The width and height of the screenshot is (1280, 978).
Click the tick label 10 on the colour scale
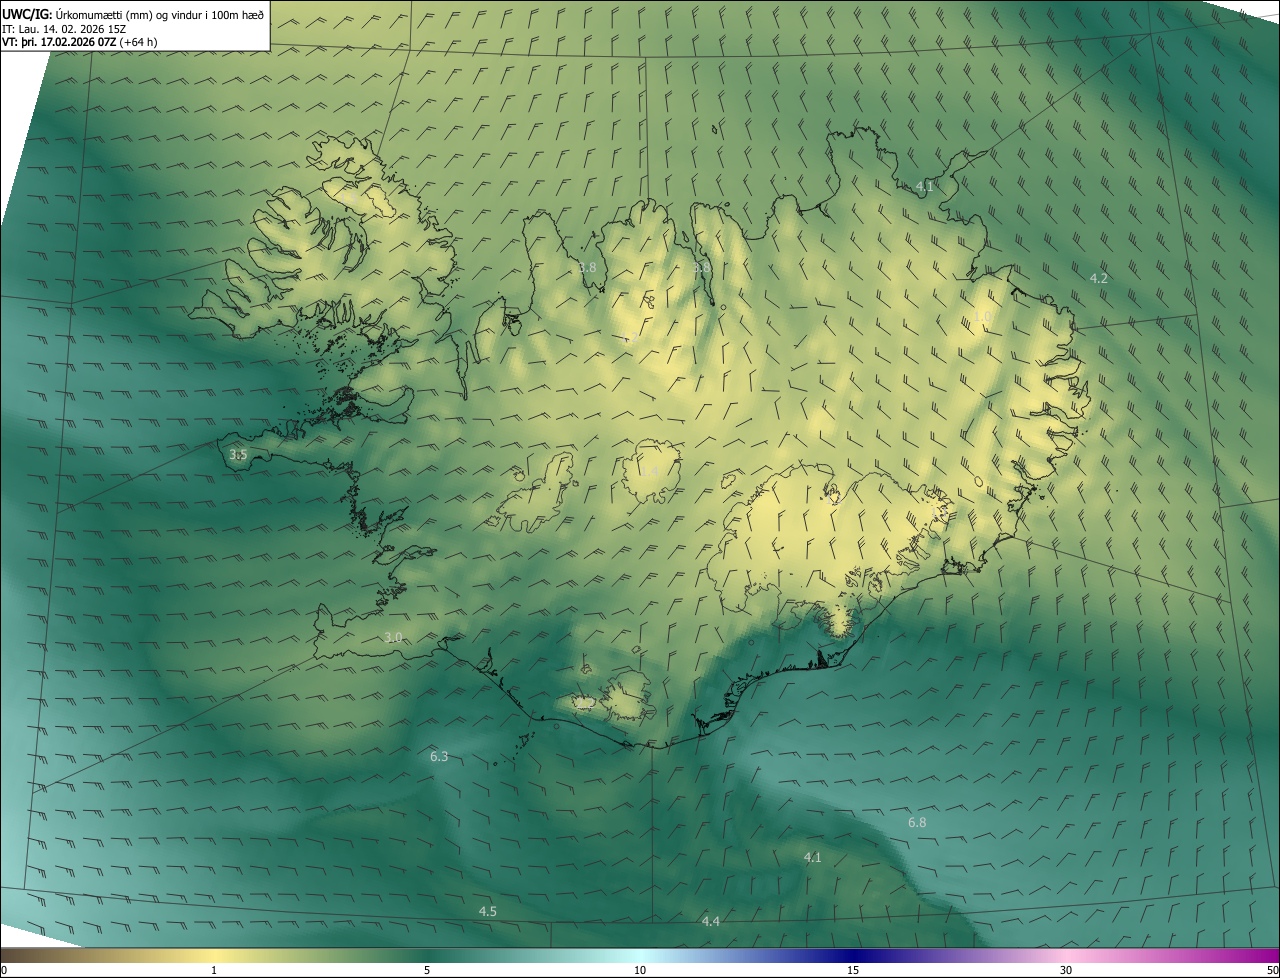[640, 970]
